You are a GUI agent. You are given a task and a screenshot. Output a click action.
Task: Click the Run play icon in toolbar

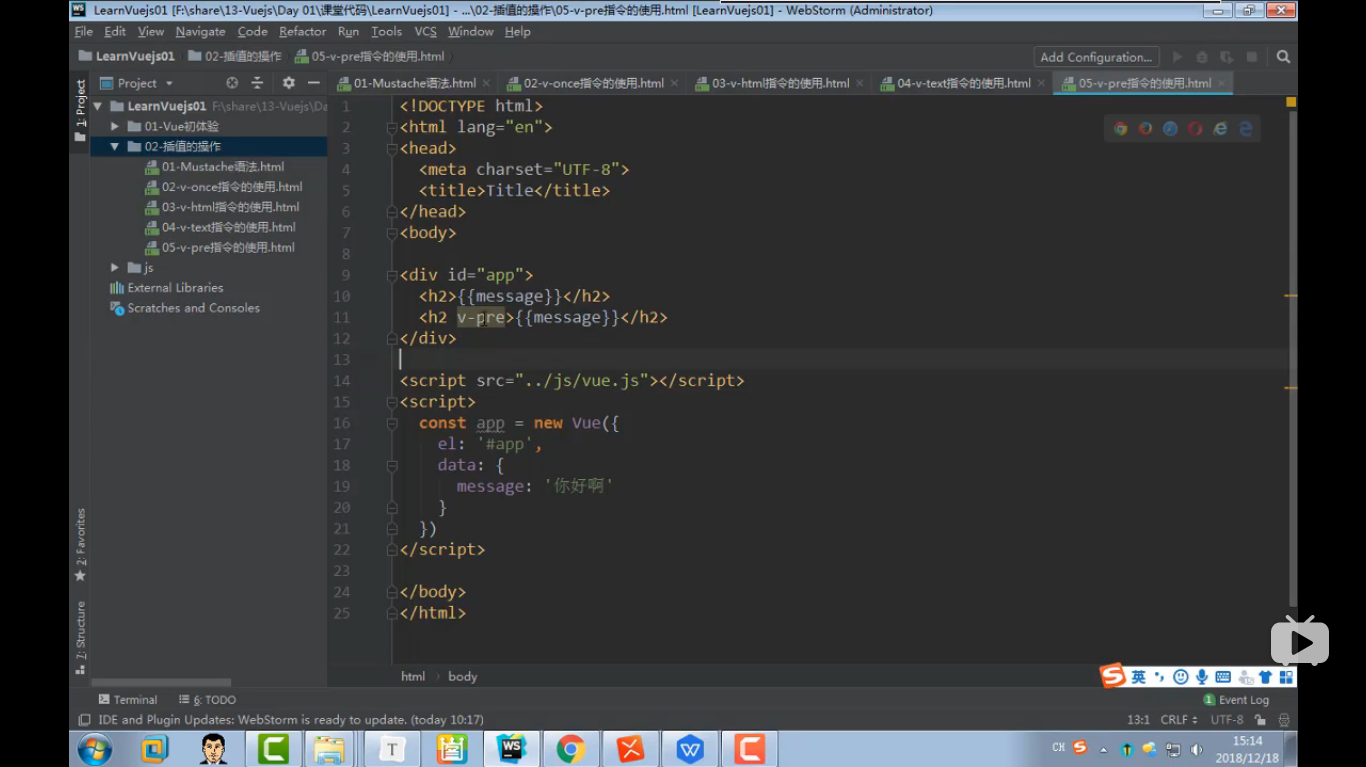click(x=1178, y=57)
